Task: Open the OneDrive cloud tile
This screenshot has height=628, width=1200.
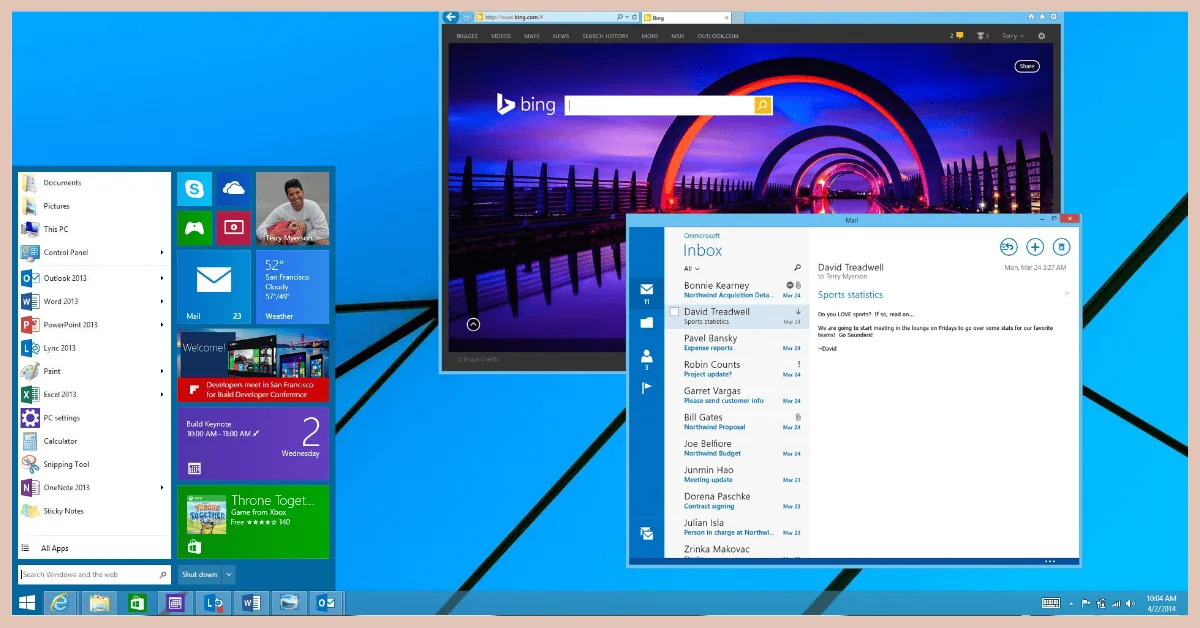Action: [233, 189]
